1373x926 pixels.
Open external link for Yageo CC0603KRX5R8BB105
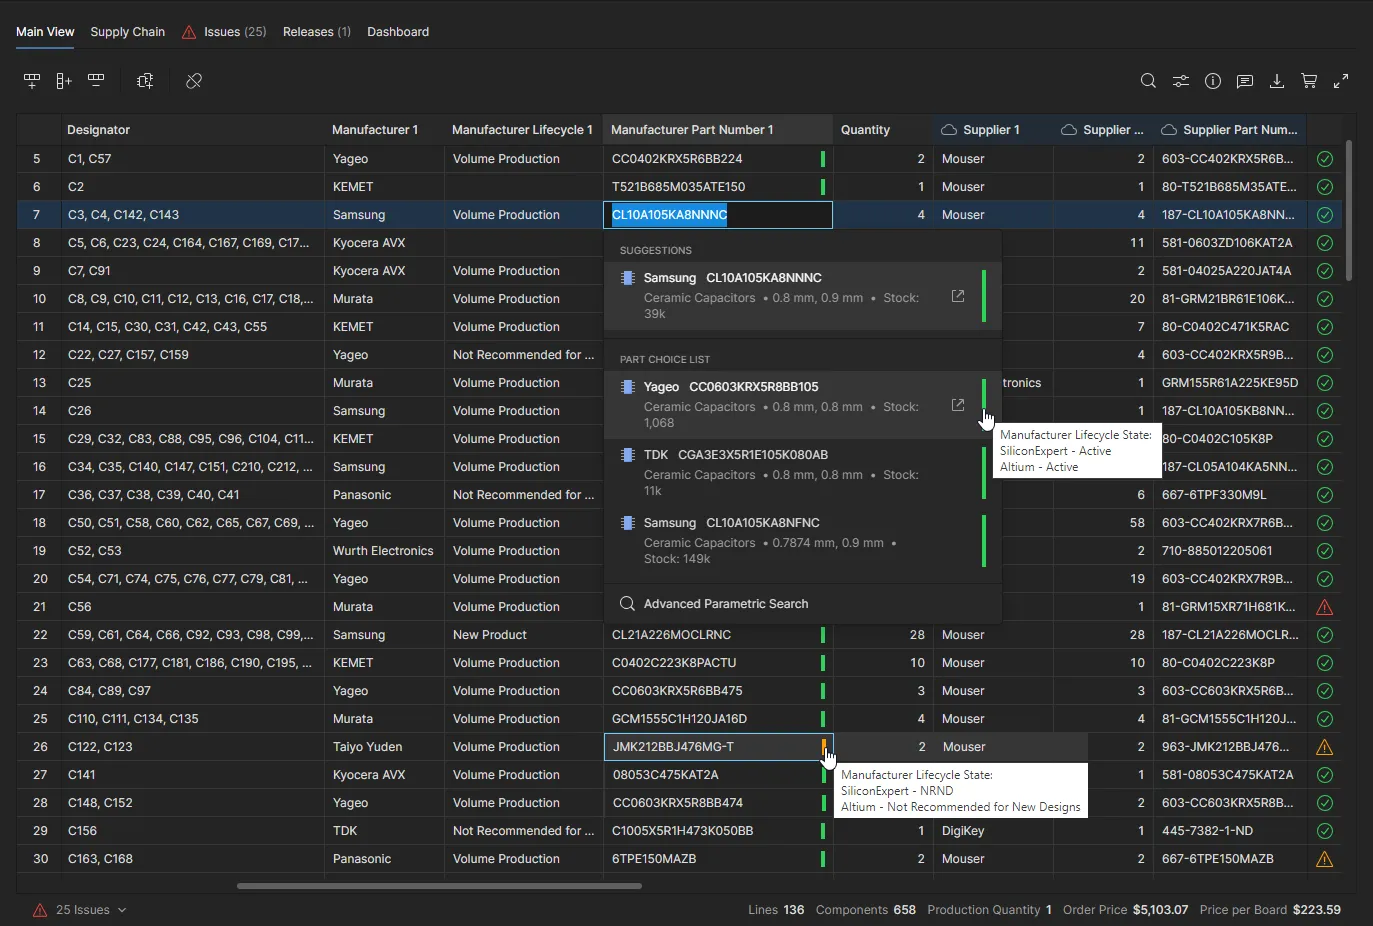pyautogui.click(x=957, y=405)
